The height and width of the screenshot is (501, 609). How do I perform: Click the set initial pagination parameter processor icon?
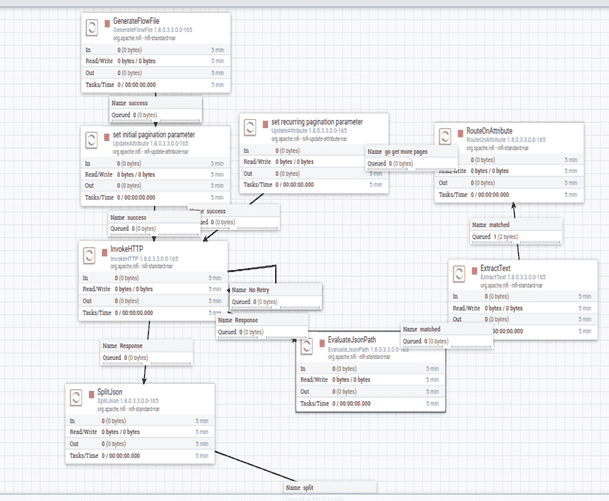pyautogui.click(x=93, y=139)
